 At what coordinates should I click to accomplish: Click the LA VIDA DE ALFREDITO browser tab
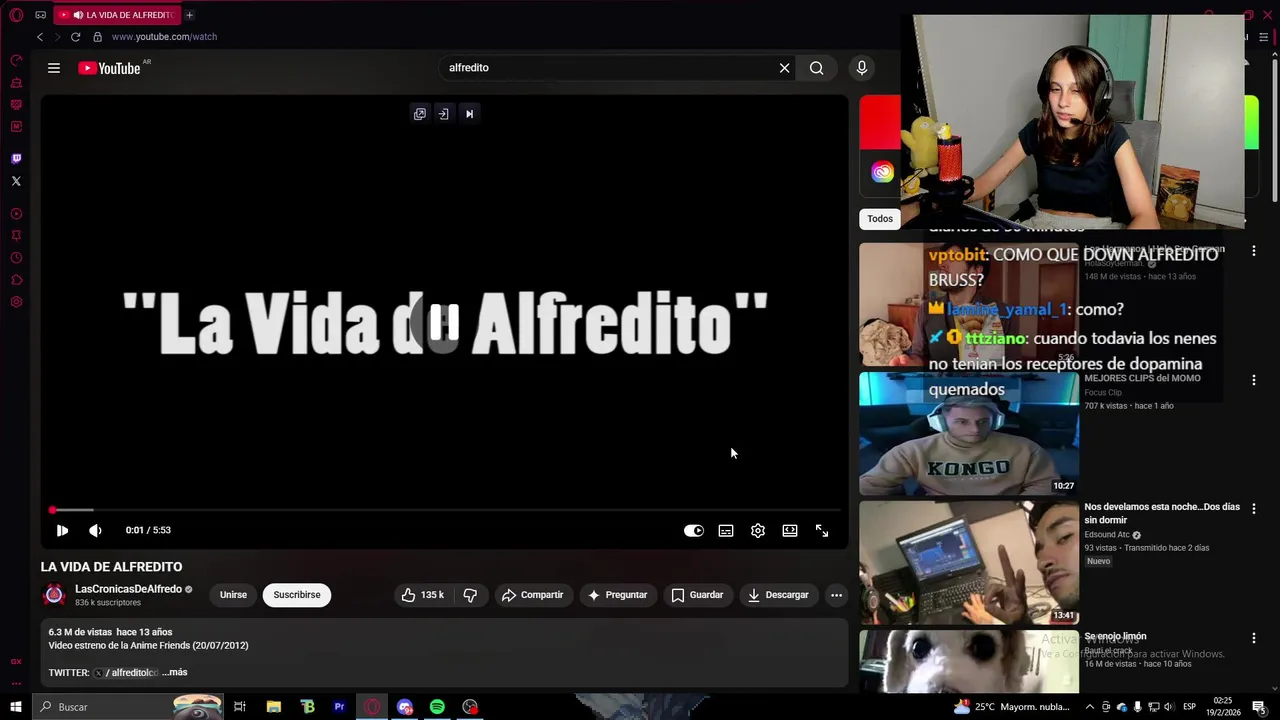(118, 15)
